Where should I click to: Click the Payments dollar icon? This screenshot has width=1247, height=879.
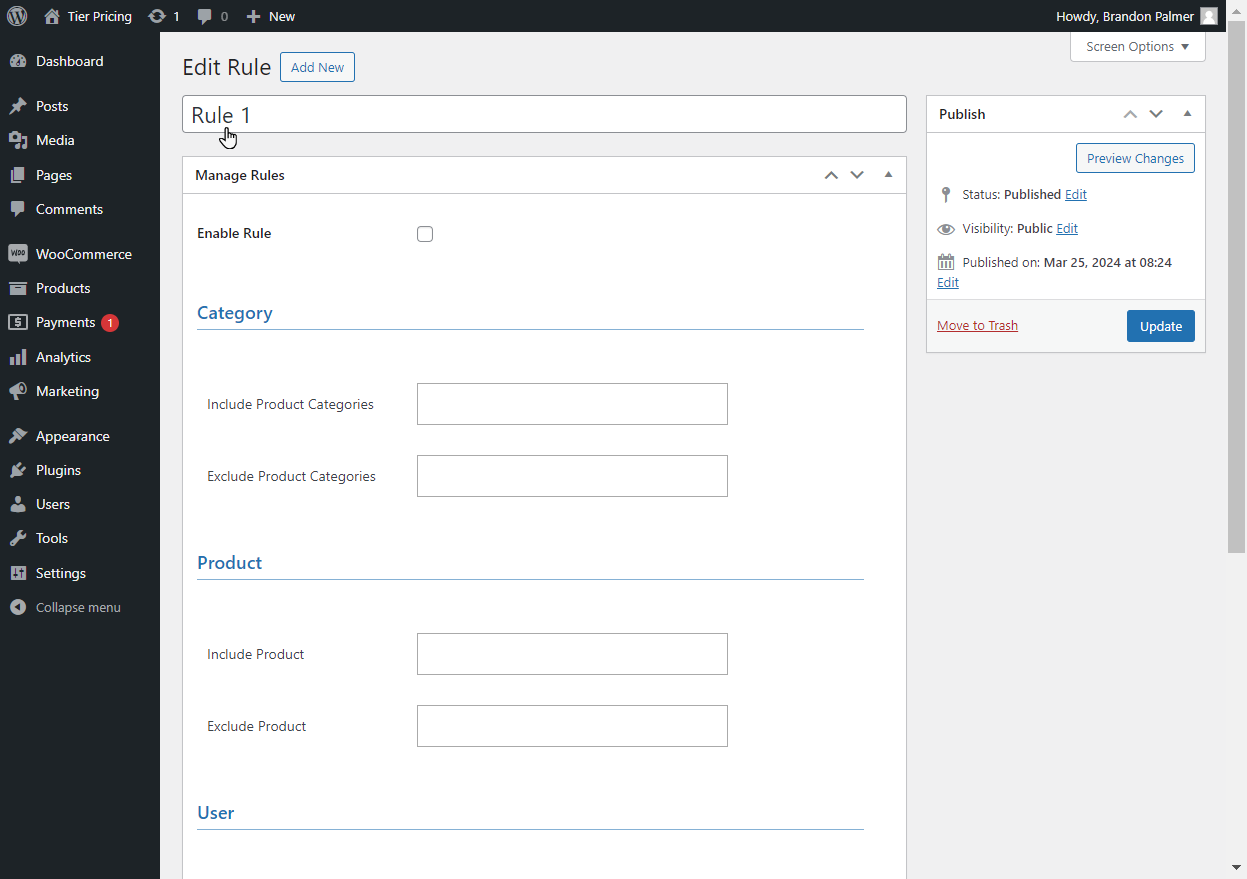point(18,322)
